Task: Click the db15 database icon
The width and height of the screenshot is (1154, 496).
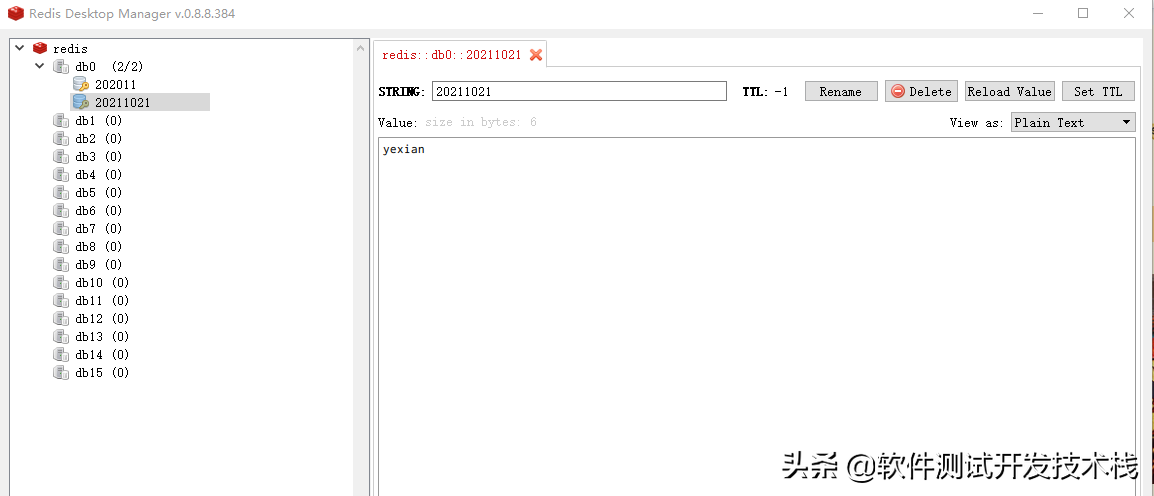Action: pyautogui.click(x=61, y=372)
